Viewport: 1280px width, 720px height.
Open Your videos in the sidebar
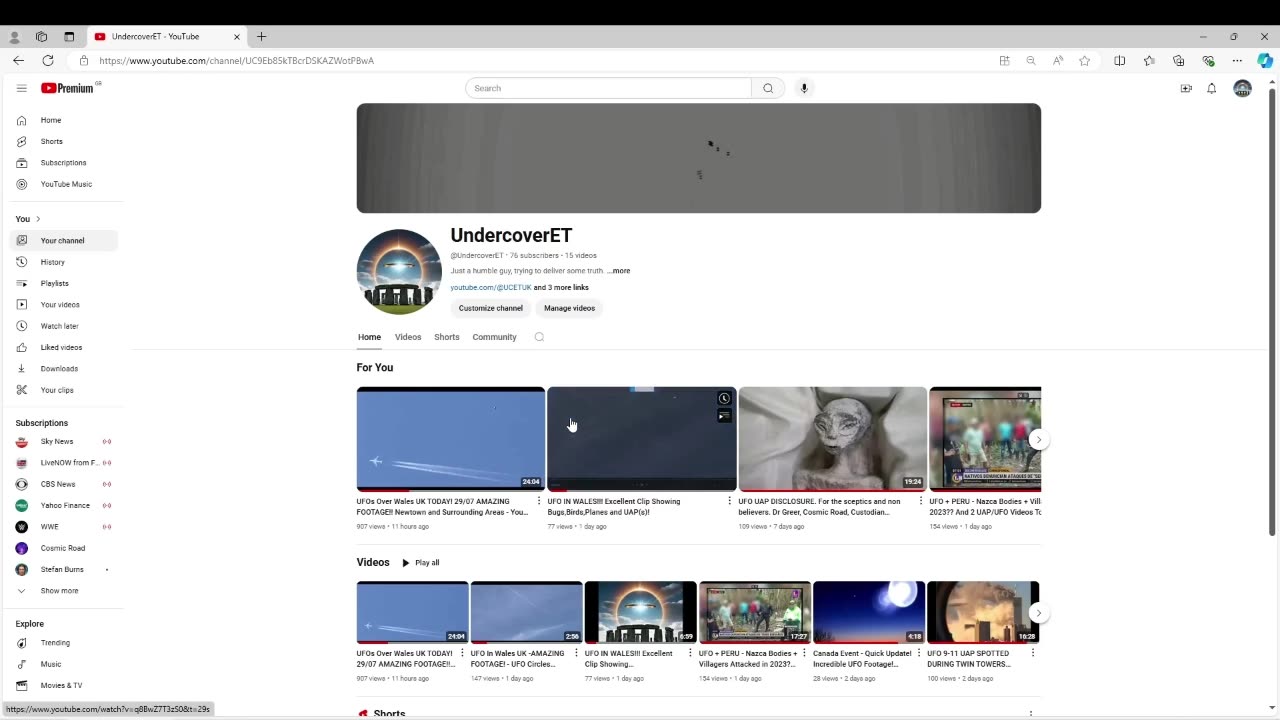(64, 304)
